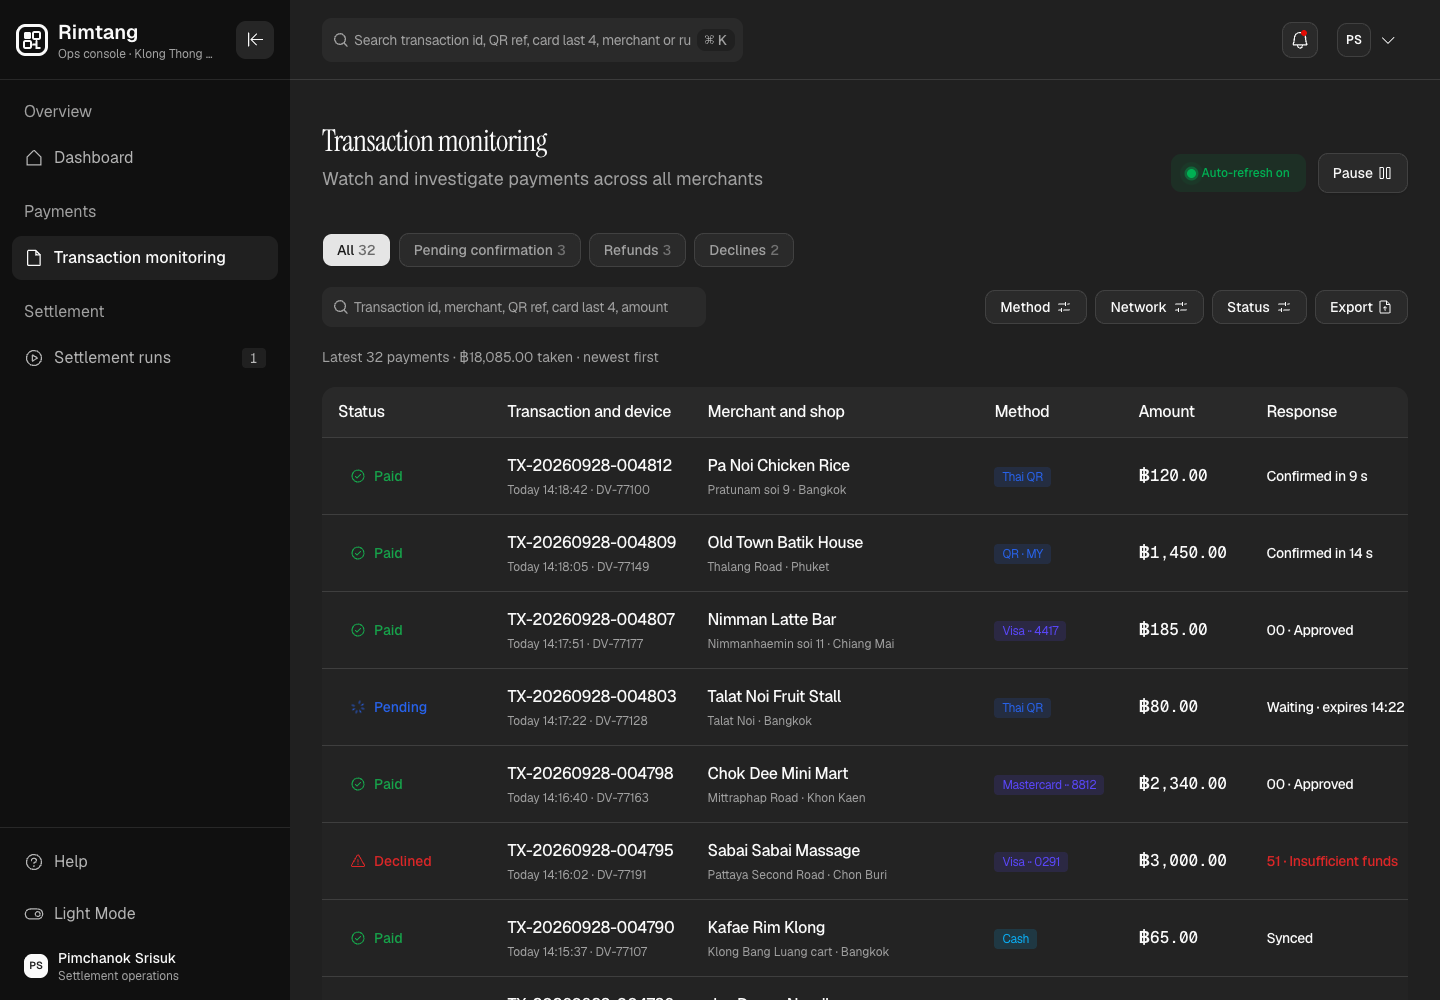Click the 51 · Insufficient funds response
The image size is (1440, 1000).
pyautogui.click(x=1332, y=861)
